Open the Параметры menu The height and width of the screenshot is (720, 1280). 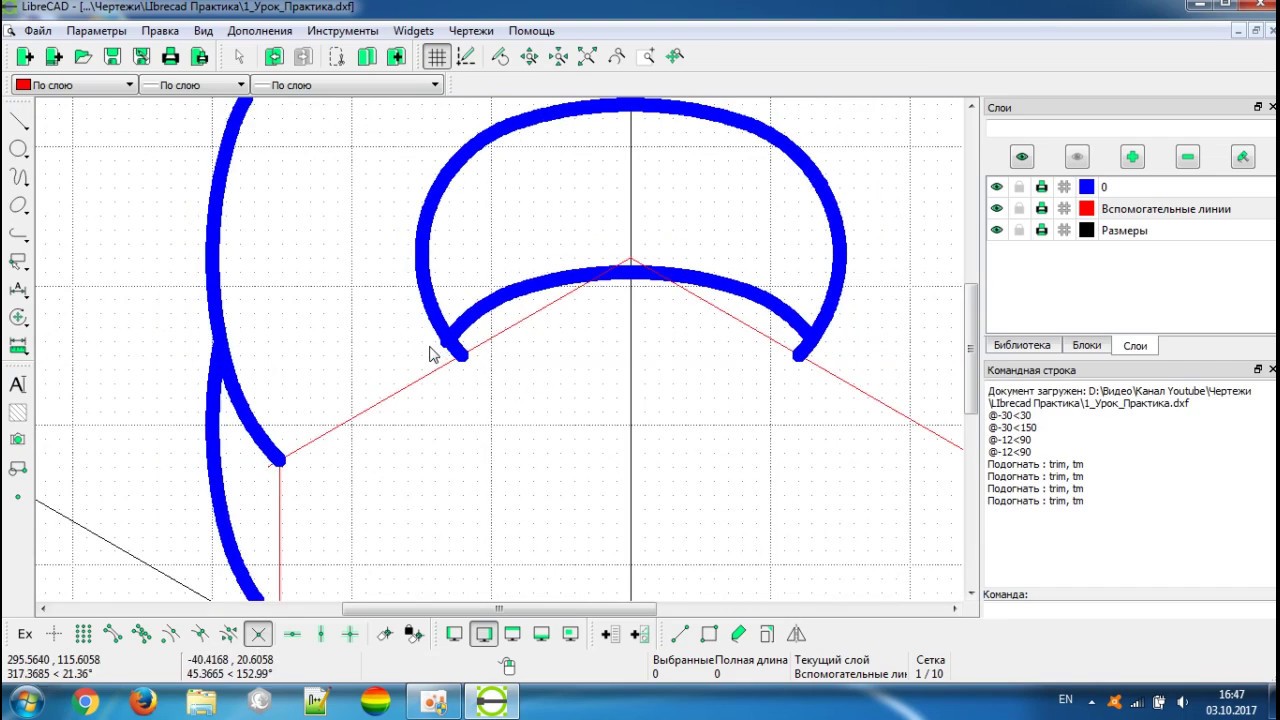(97, 31)
